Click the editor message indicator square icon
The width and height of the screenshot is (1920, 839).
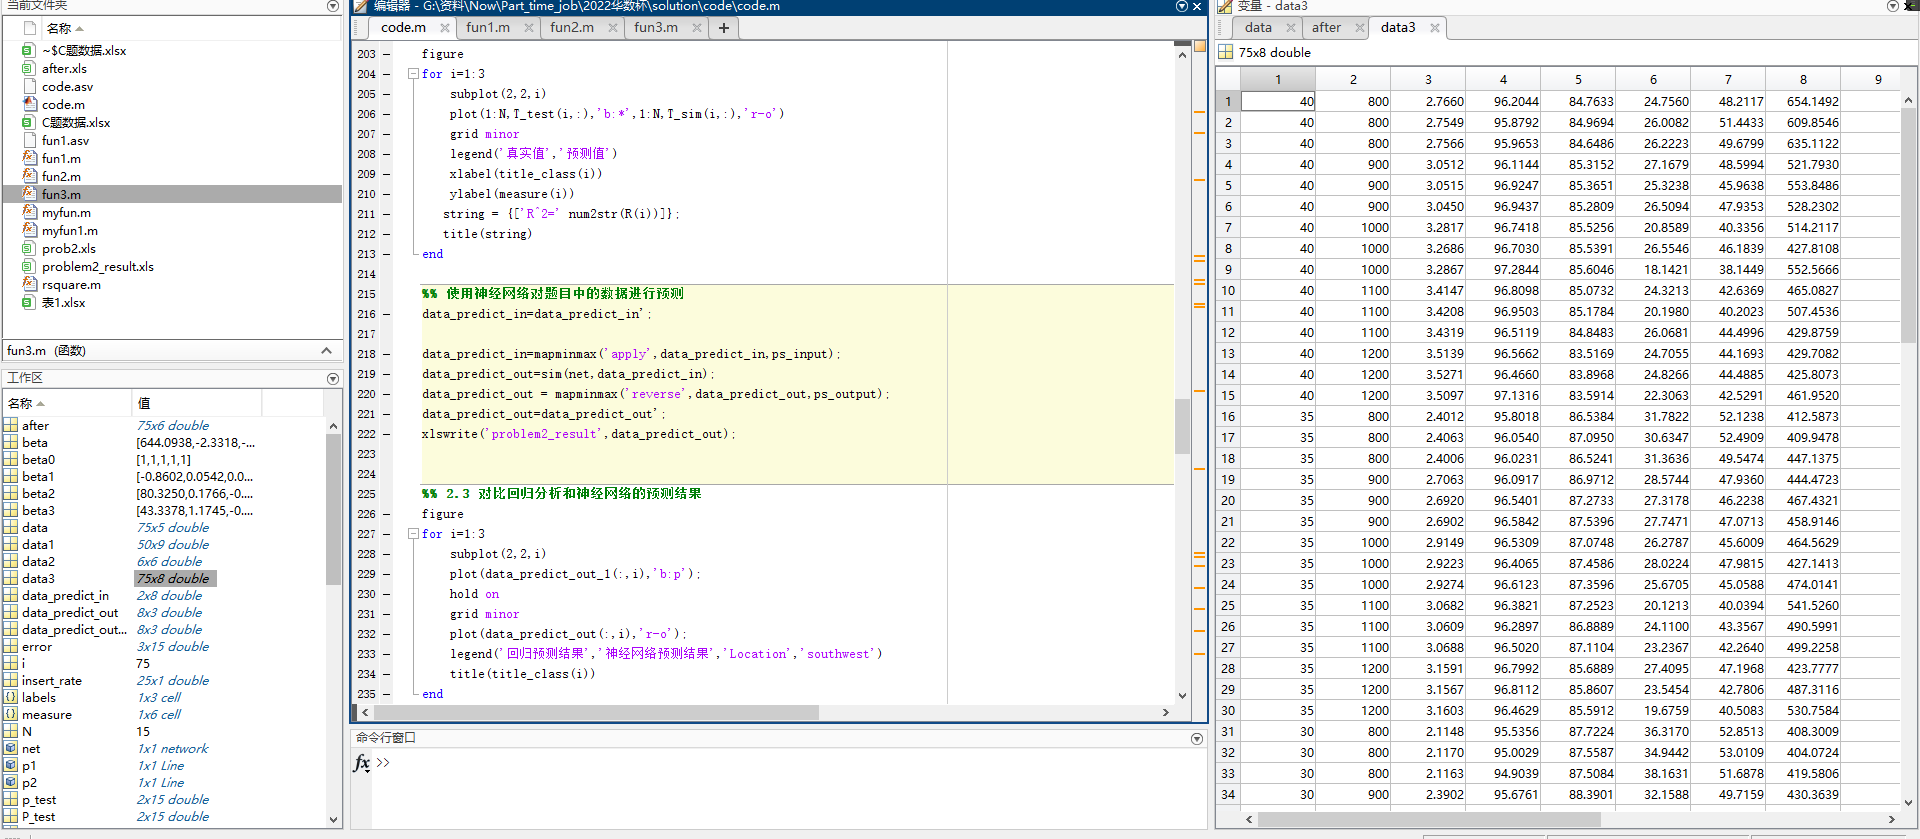click(x=1200, y=46)
